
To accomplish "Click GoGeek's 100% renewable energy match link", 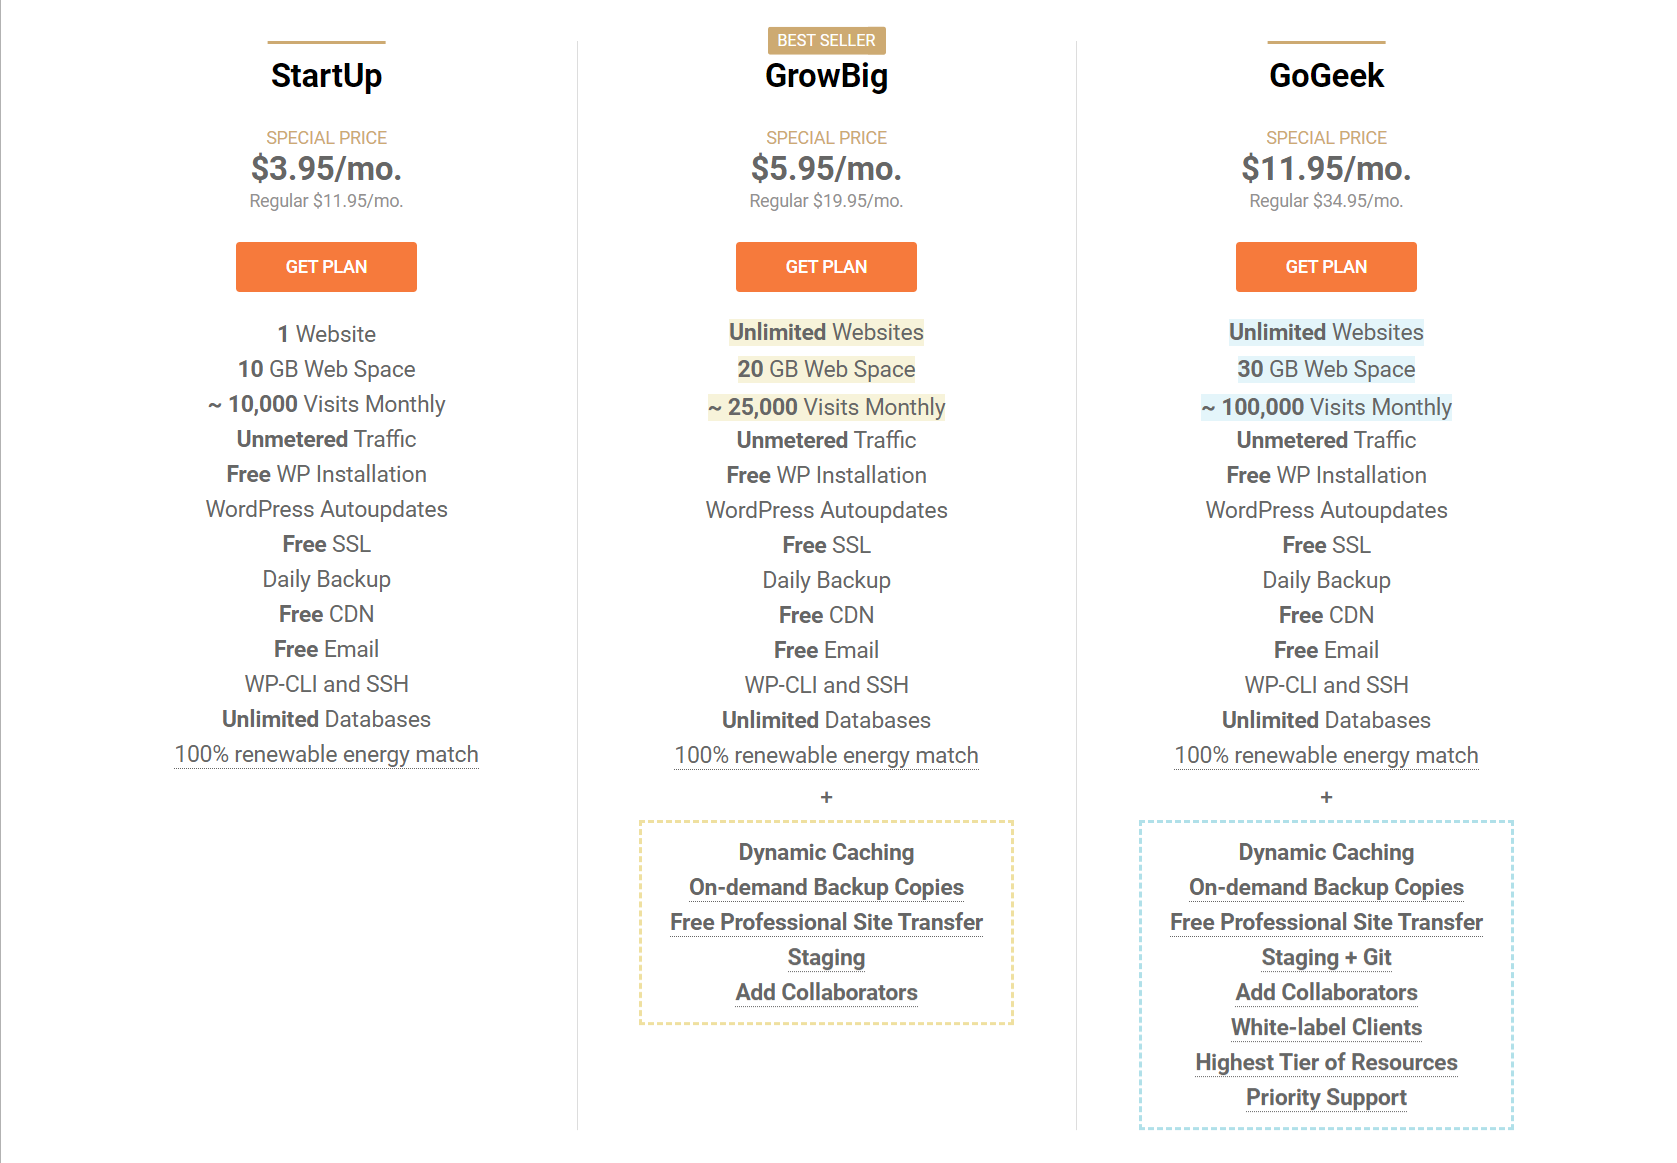I will click(x=1326, y=756).
